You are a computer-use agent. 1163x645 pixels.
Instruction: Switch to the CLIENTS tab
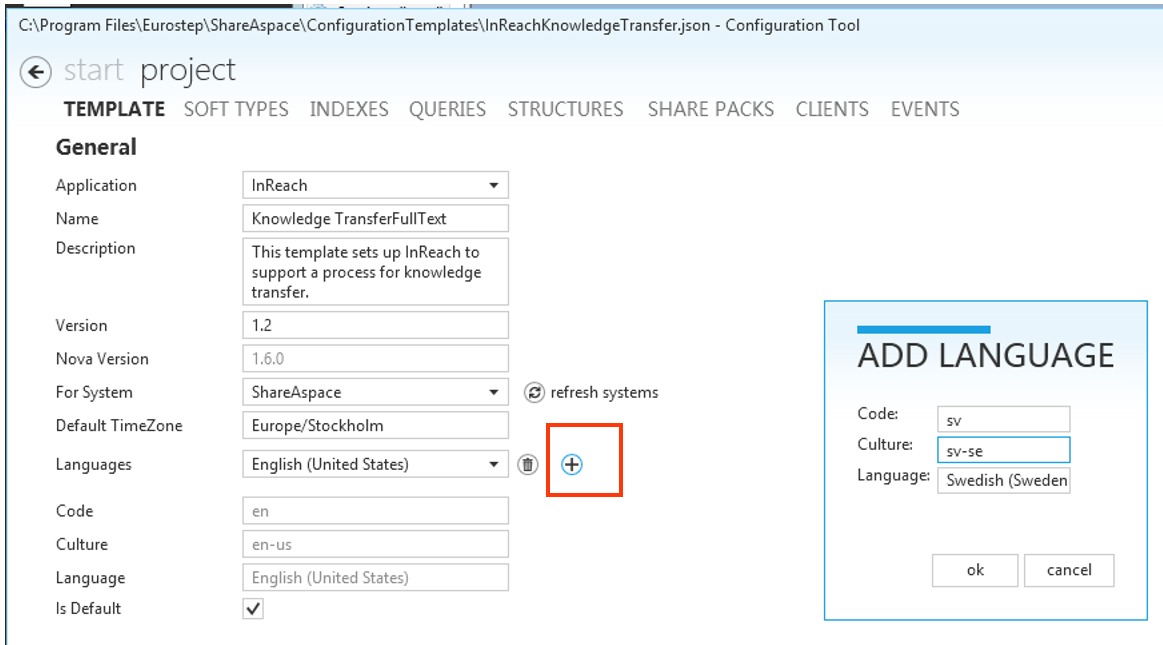[x=832, y=110]
